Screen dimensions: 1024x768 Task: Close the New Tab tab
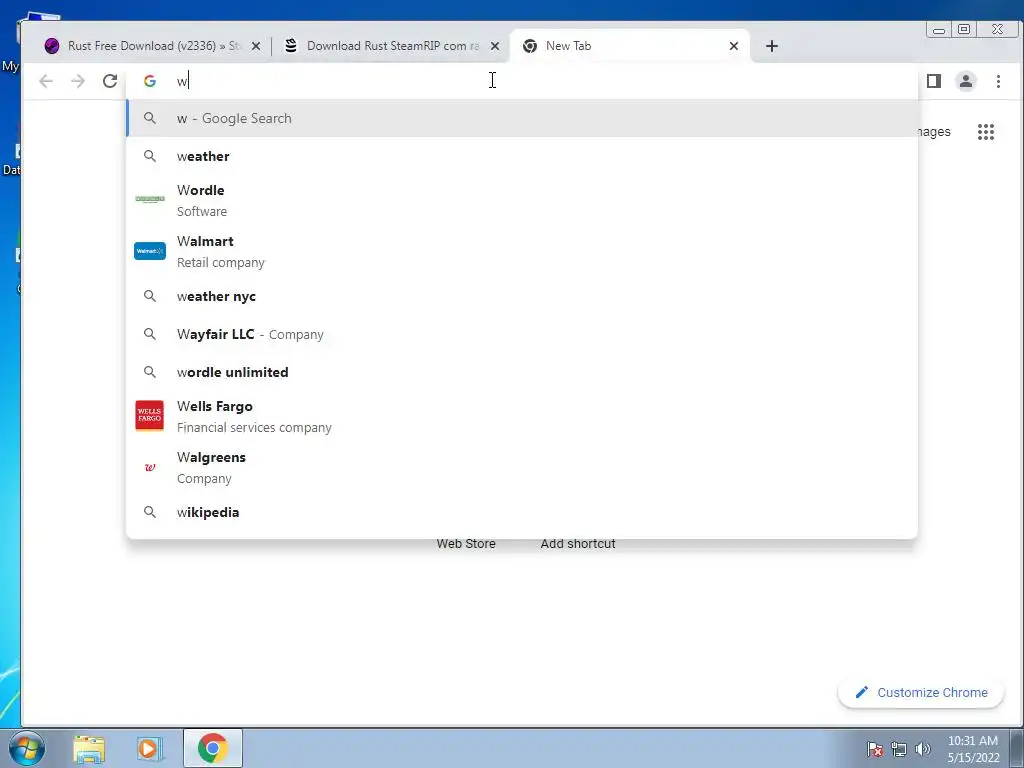tap(733, 46)
